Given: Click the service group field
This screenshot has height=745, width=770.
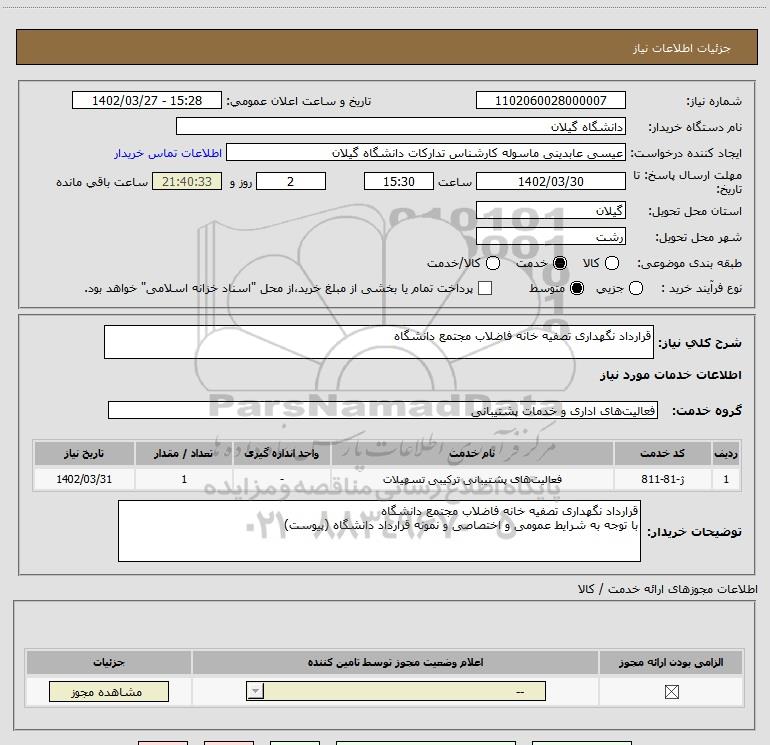Looking at the screenshot, I should coord(383,410).
